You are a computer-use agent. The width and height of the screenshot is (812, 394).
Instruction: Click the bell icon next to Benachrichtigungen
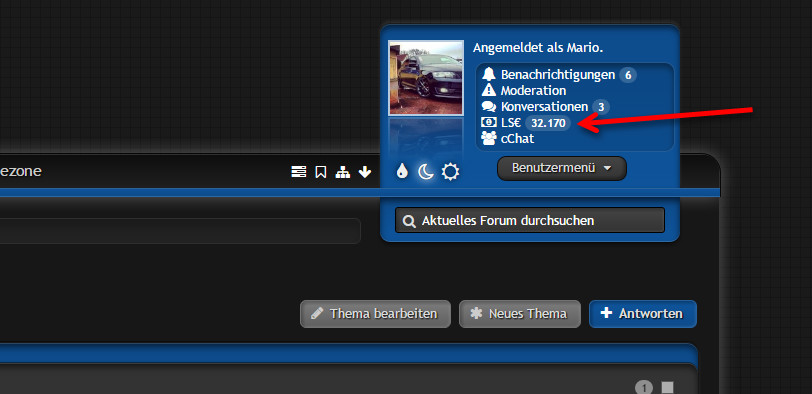pyautogui.click(x=488, y=74)
